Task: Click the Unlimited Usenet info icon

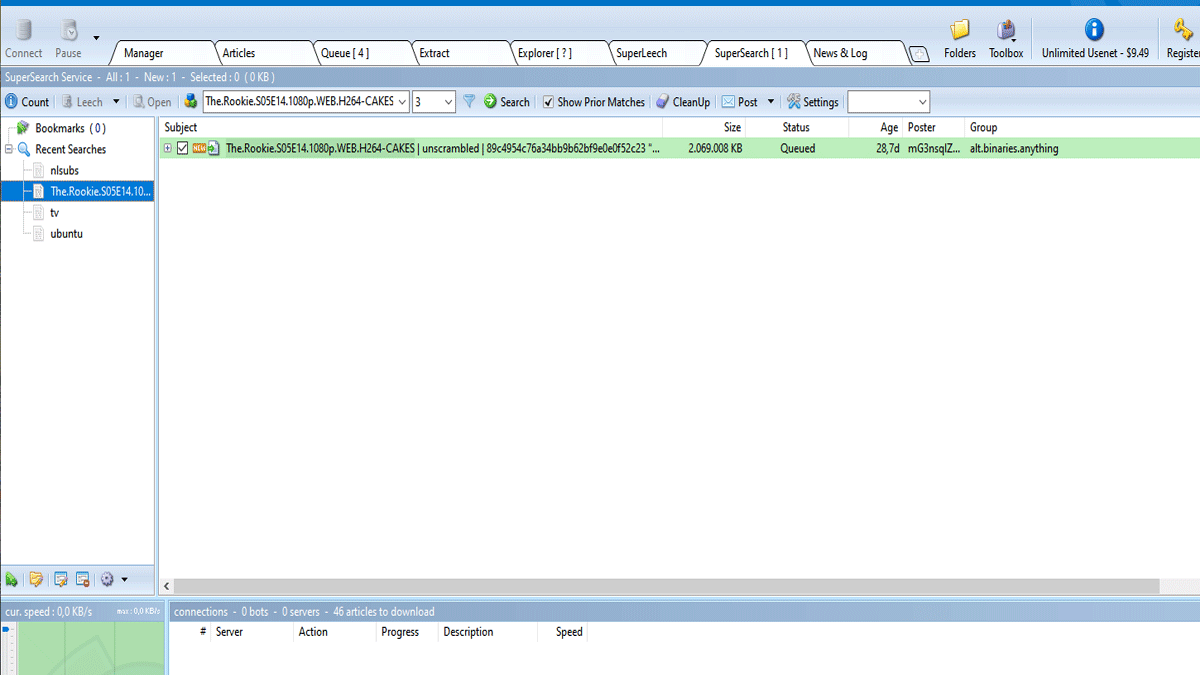Action: [x=1095, y=31]
